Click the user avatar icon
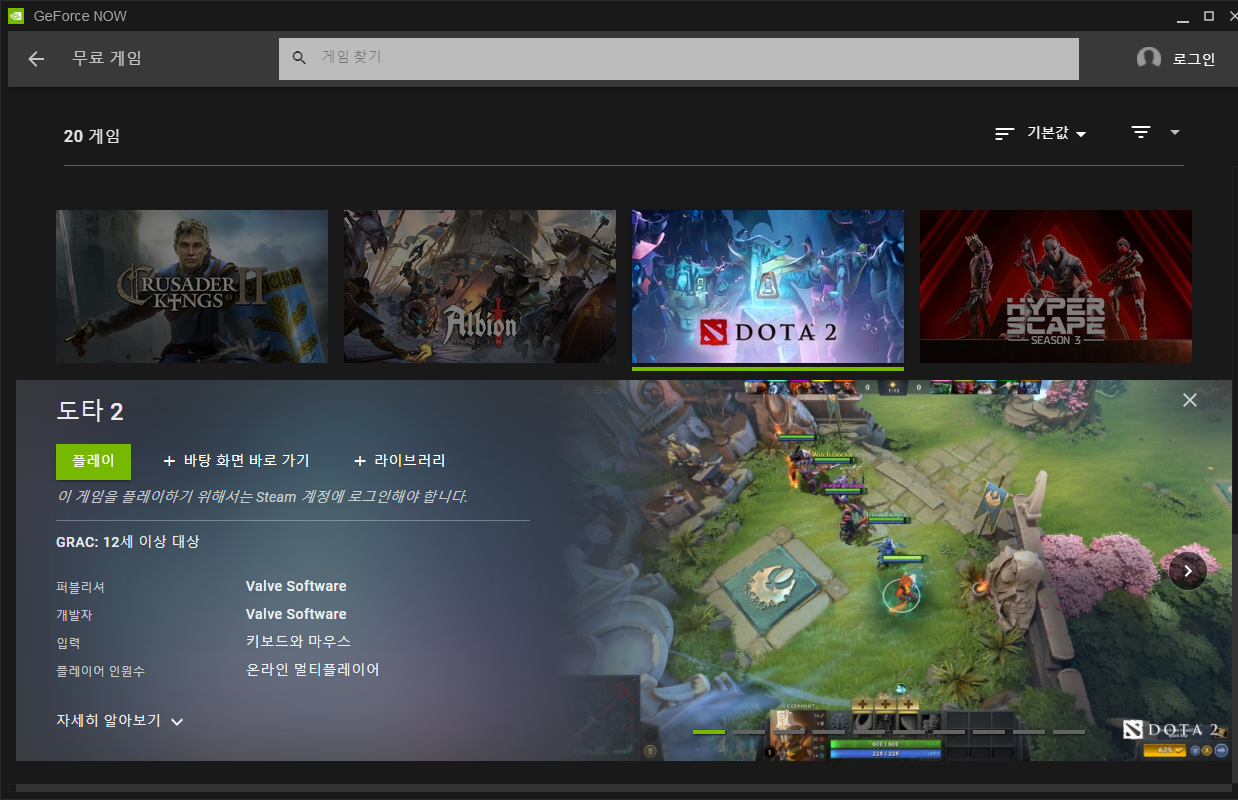 [x=1149, y=58]
